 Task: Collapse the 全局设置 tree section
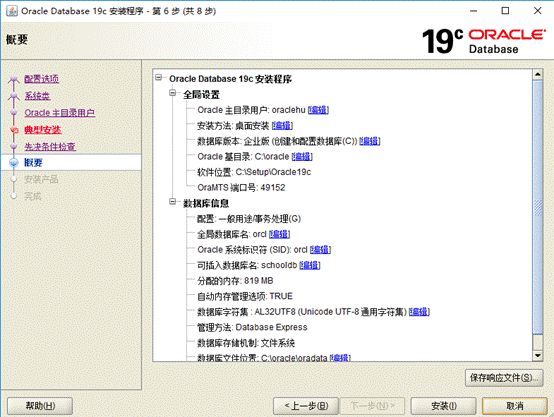click(x=173, y=93)
